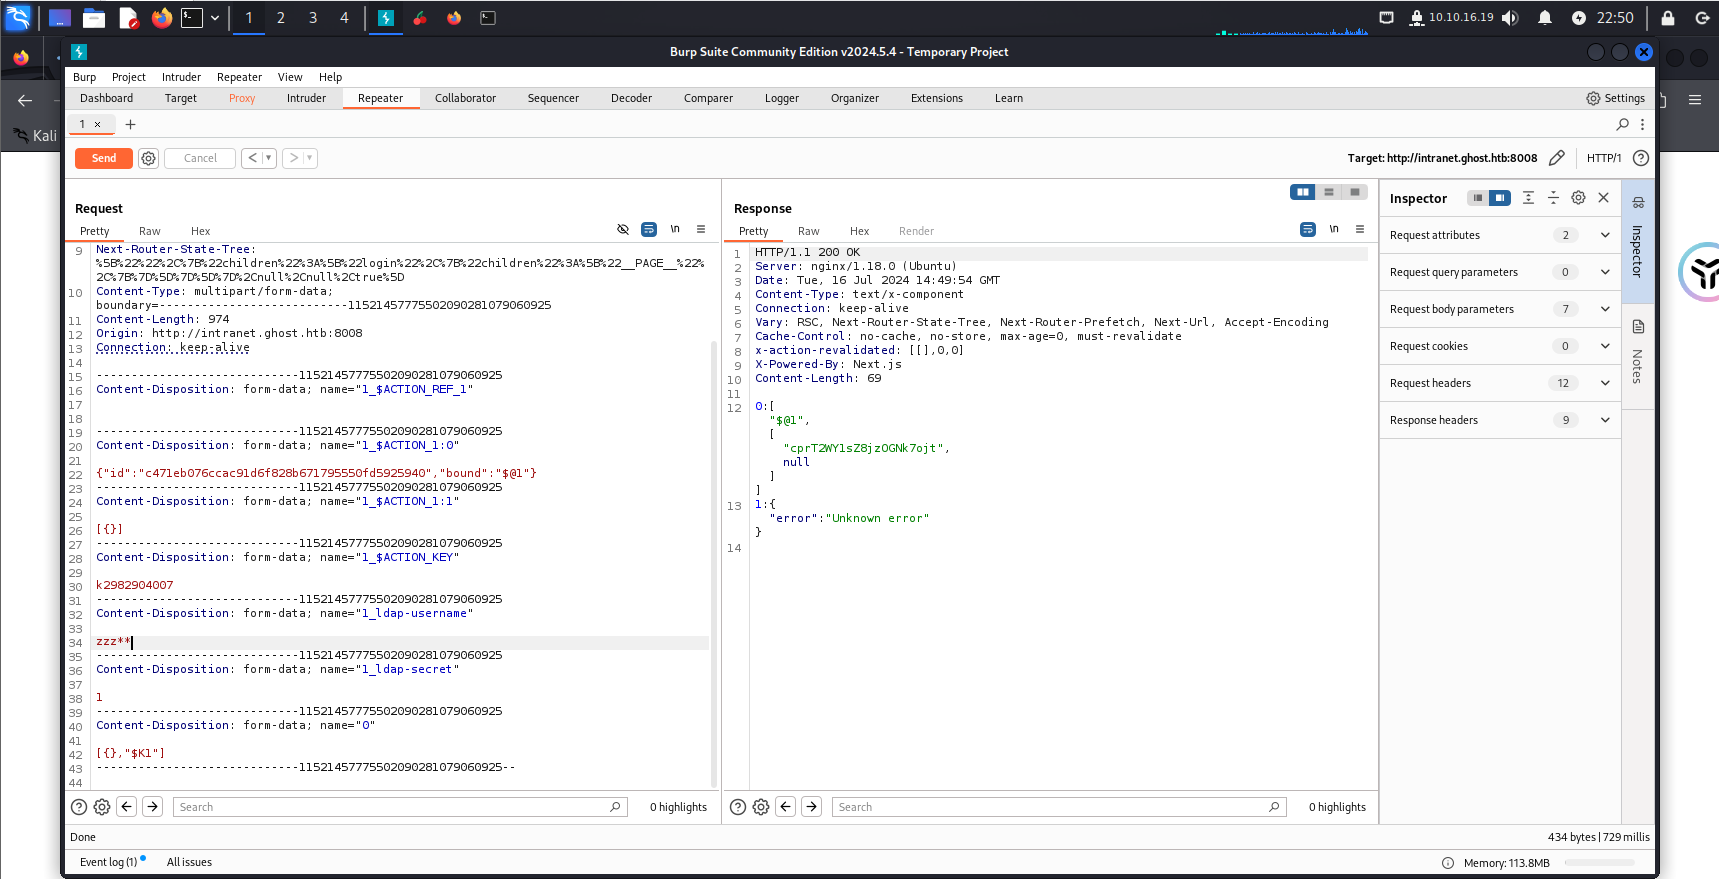Open Inspector settings gear
1719x879 pixels.
(x=1578, y=198)
